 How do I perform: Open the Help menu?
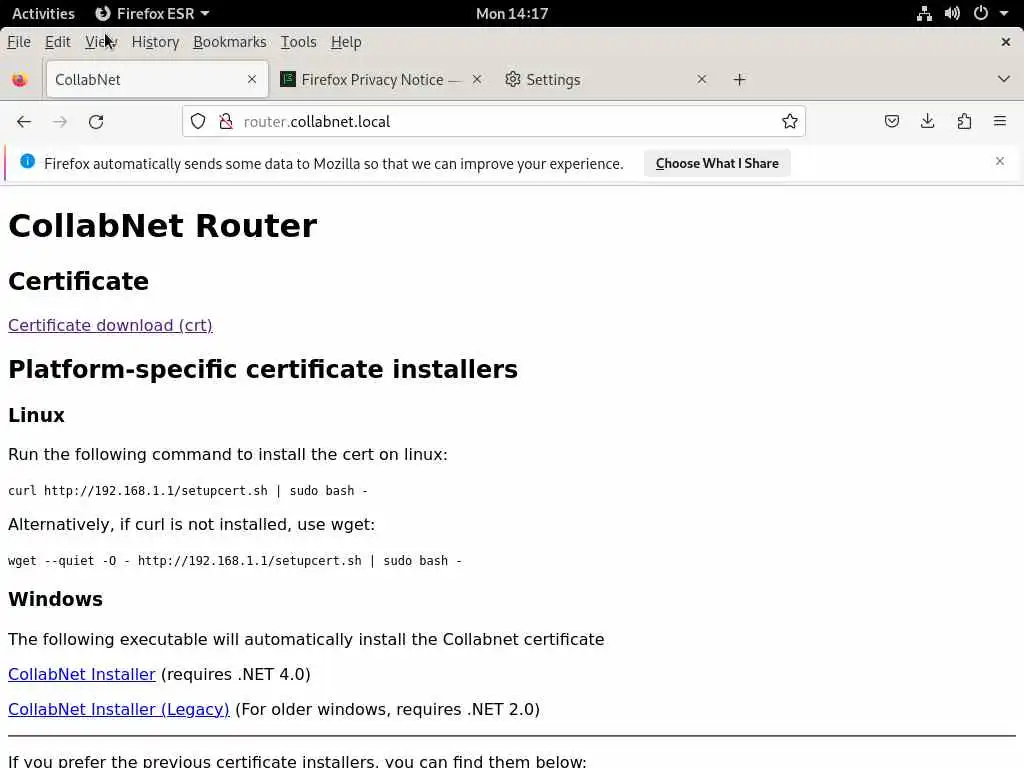click(x=346, y=42)
